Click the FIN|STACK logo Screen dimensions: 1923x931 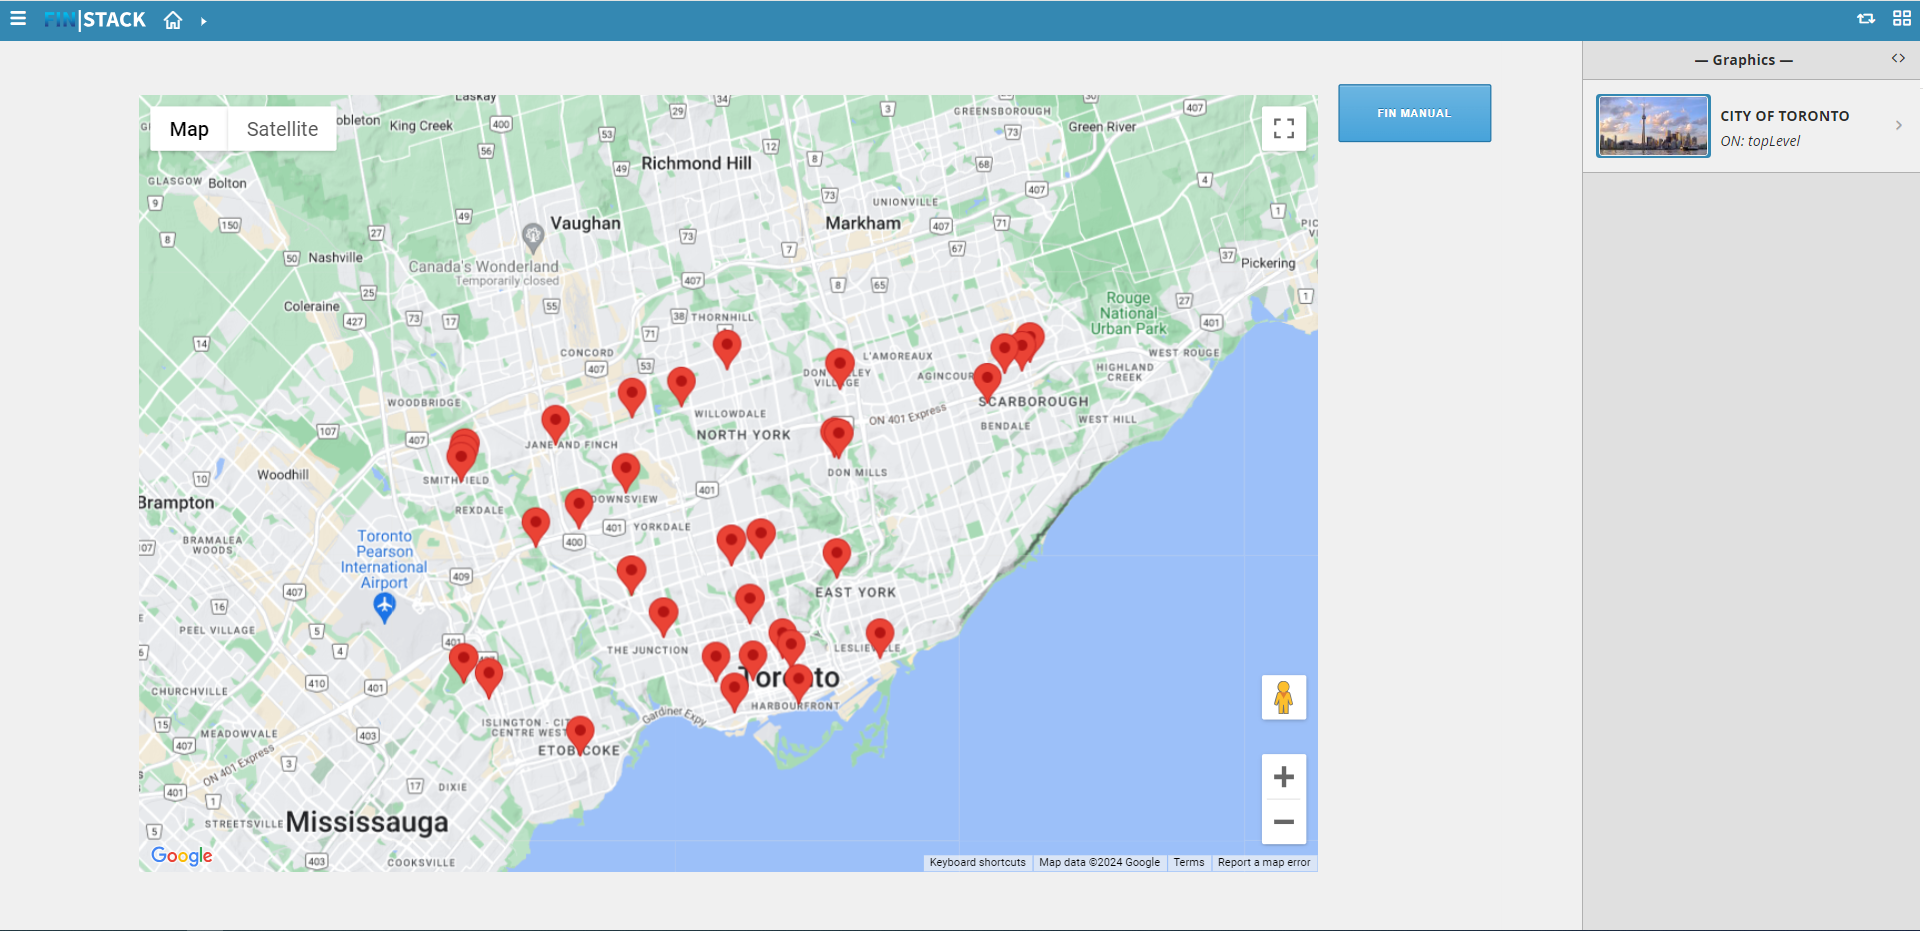[95, 20]
